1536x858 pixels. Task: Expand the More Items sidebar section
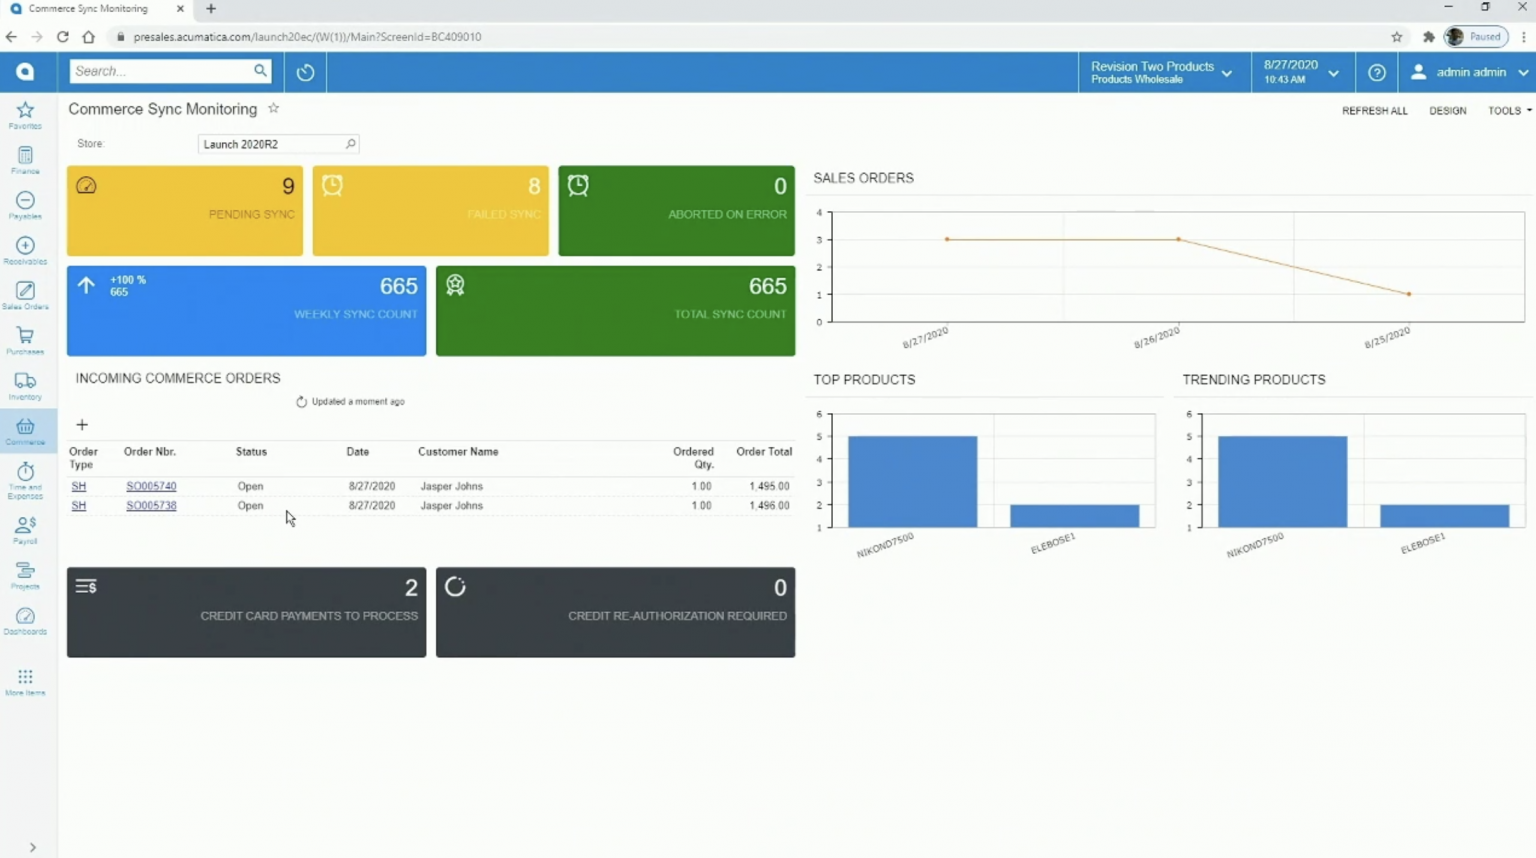tap(25, 679)
